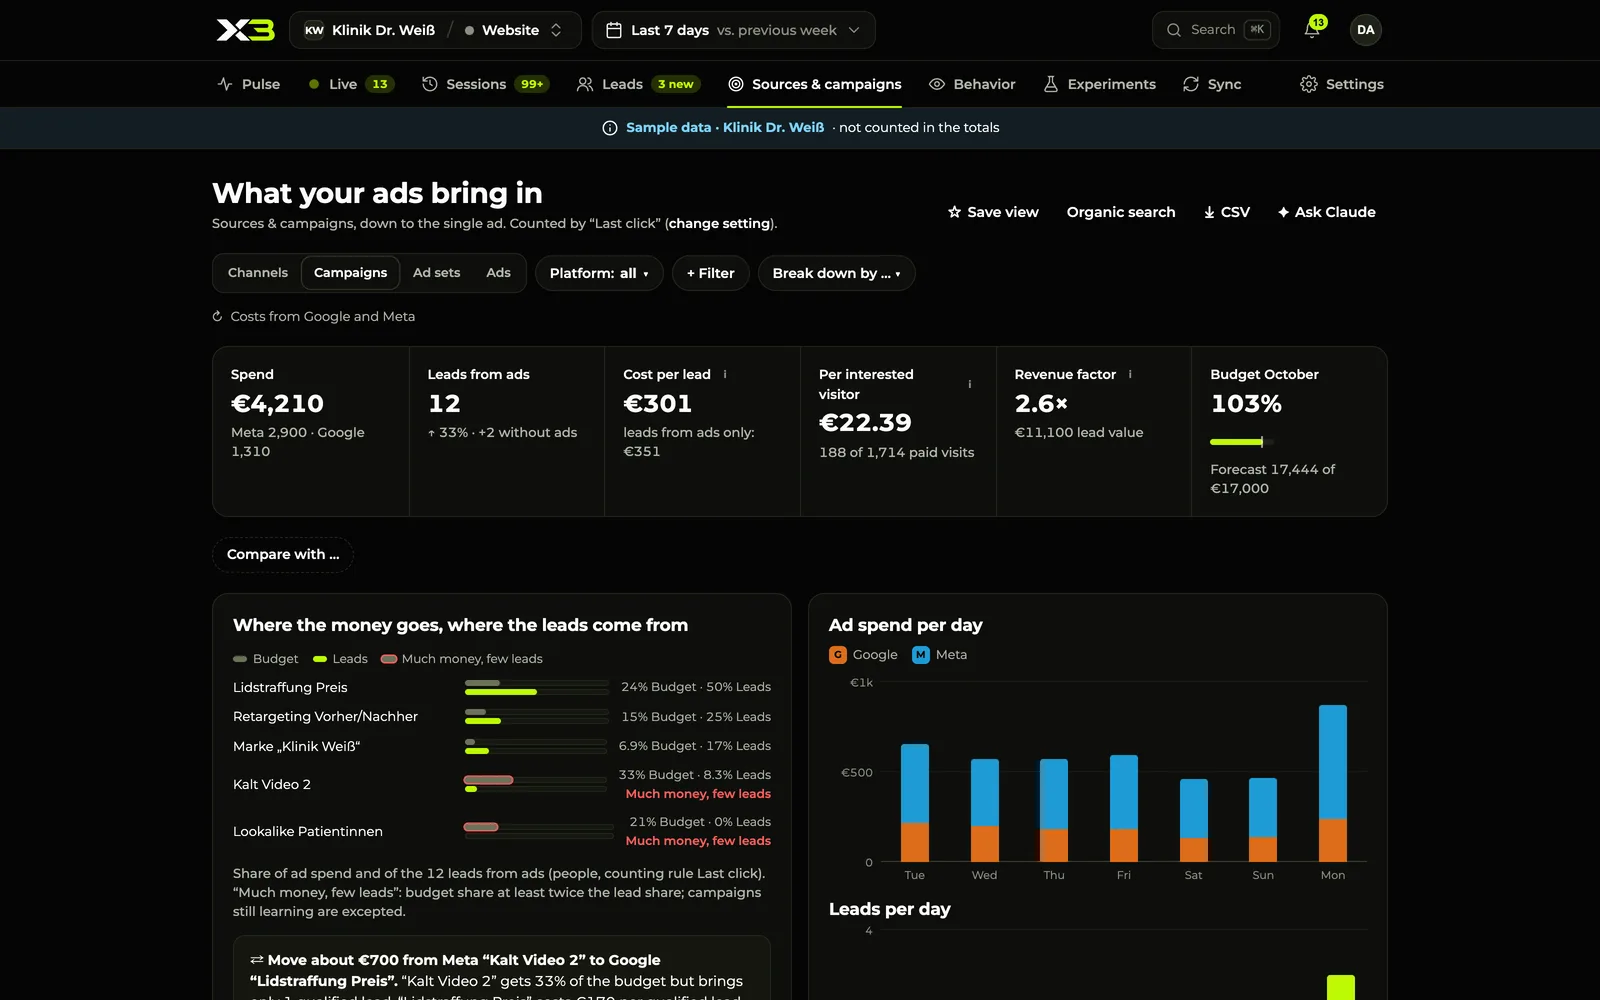Image resolution: width=1600 pixels, height=1000 pixels.
Task: Open the Live tab
Action: (x=351, y=84)
